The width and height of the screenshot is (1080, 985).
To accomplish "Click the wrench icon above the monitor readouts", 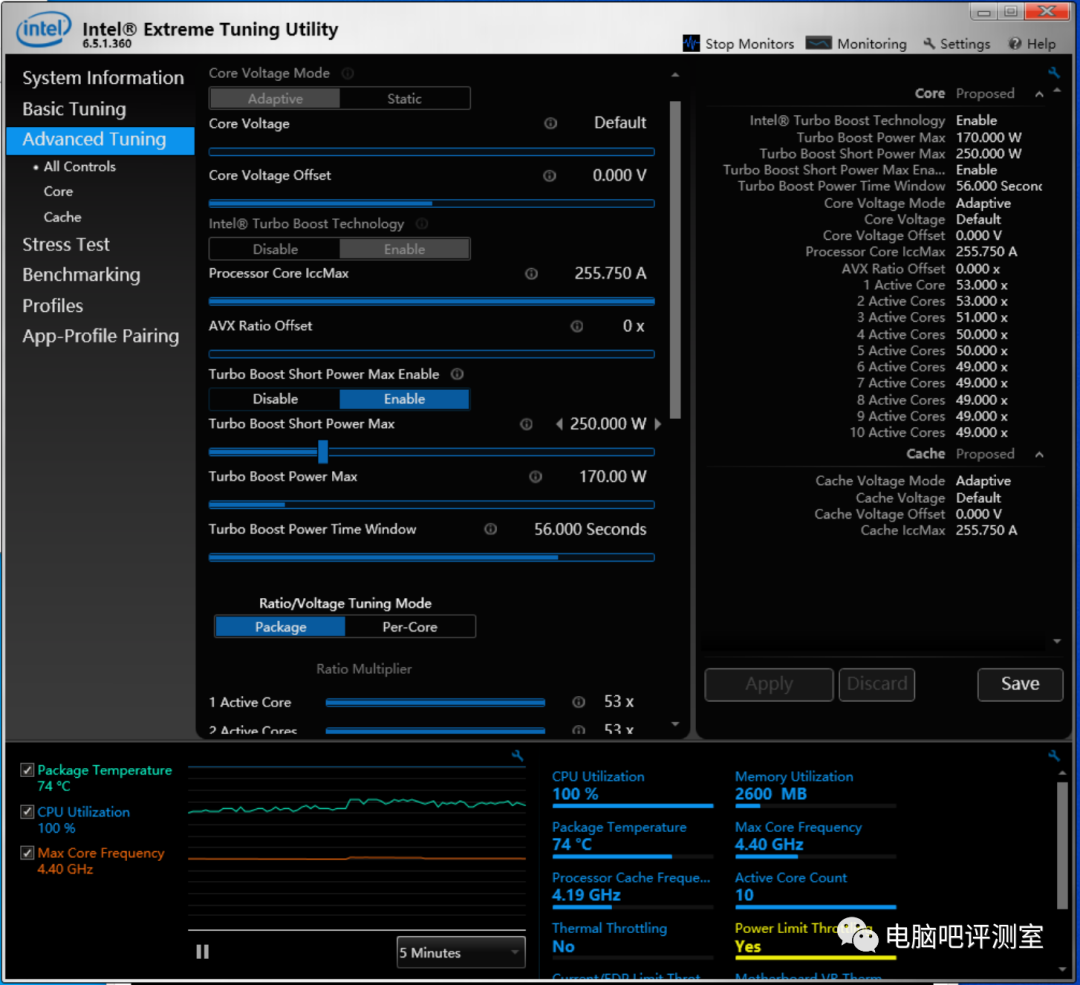I will (x=1053, y=756).
